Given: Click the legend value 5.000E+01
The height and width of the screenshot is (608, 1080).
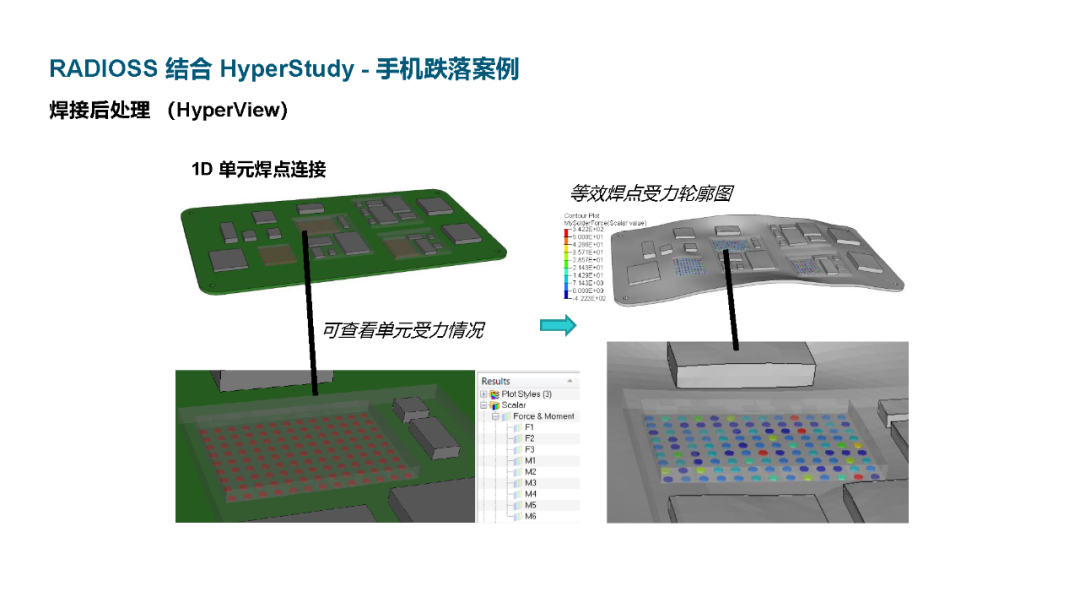Looking at the screenshot, I should pyautogui.click(x=588, y=237).
